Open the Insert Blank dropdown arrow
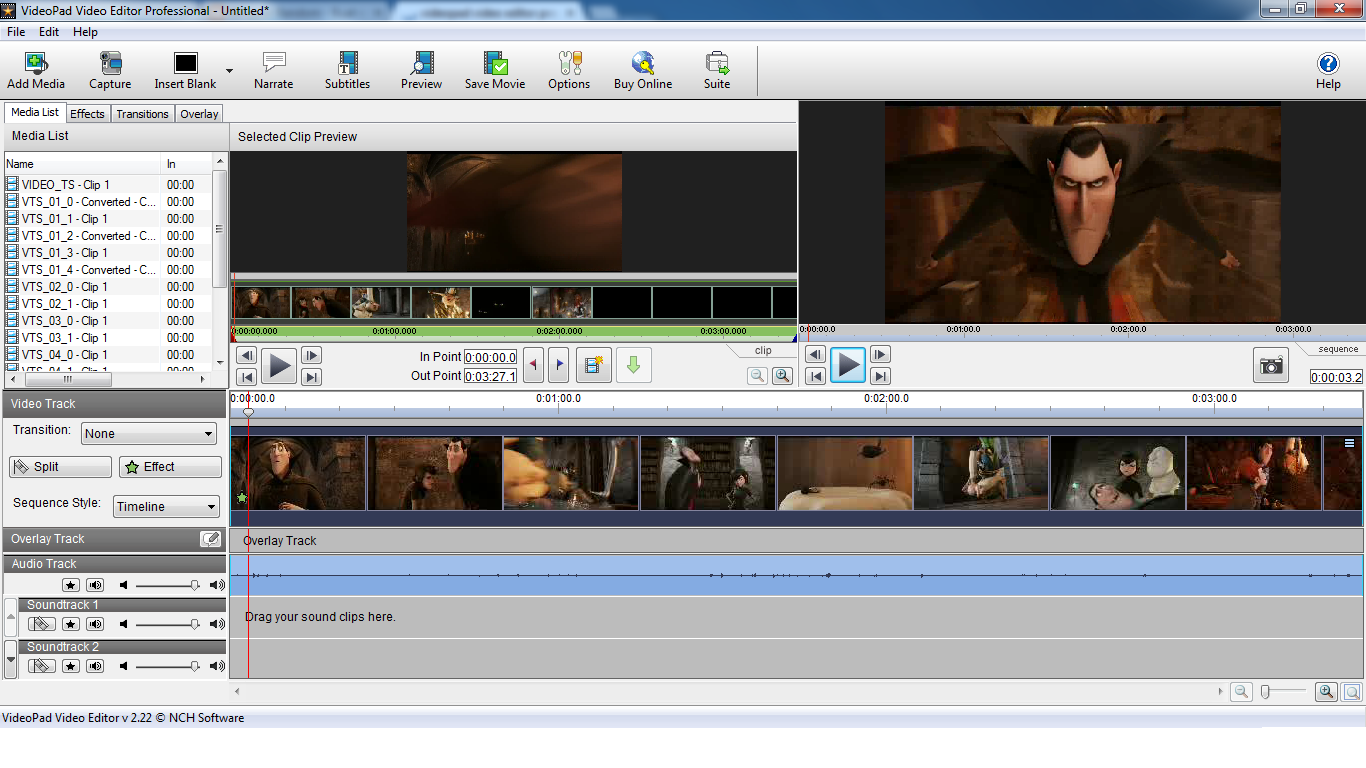Viewport: 1366px width, 768px height. [229, 71]
